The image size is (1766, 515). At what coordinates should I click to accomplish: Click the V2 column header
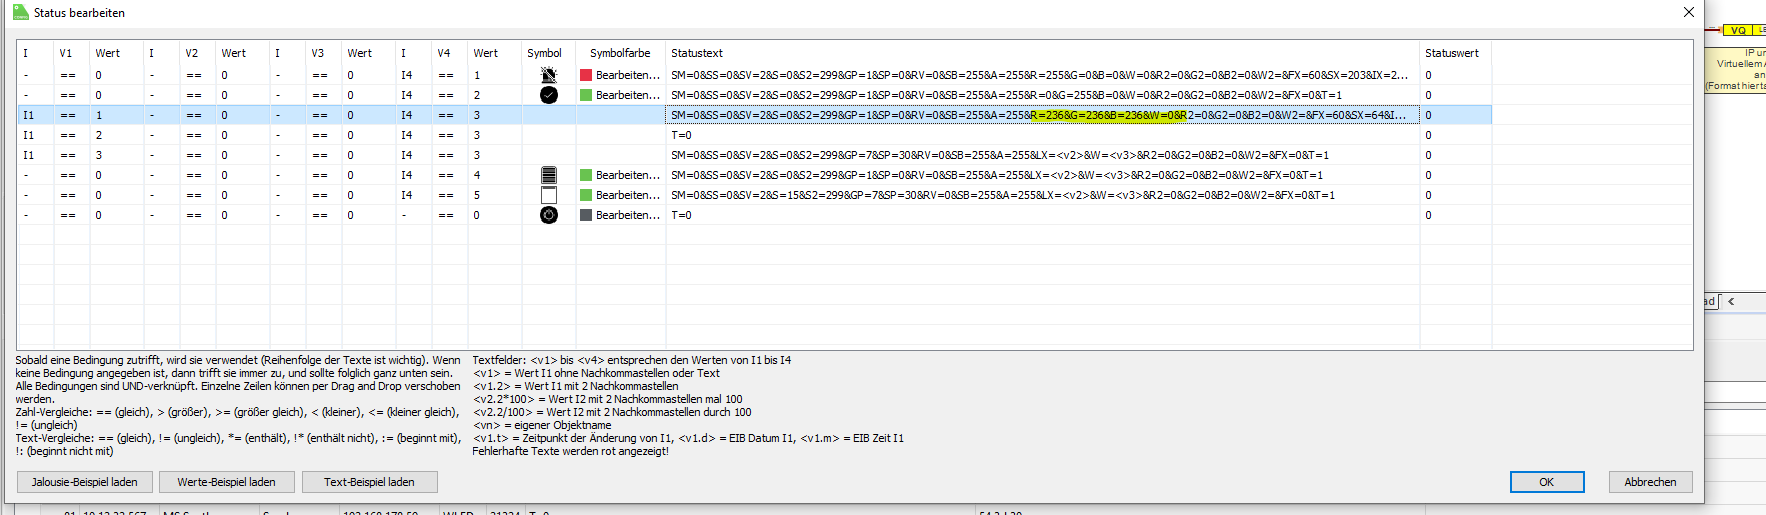click(x=198, y=53)
